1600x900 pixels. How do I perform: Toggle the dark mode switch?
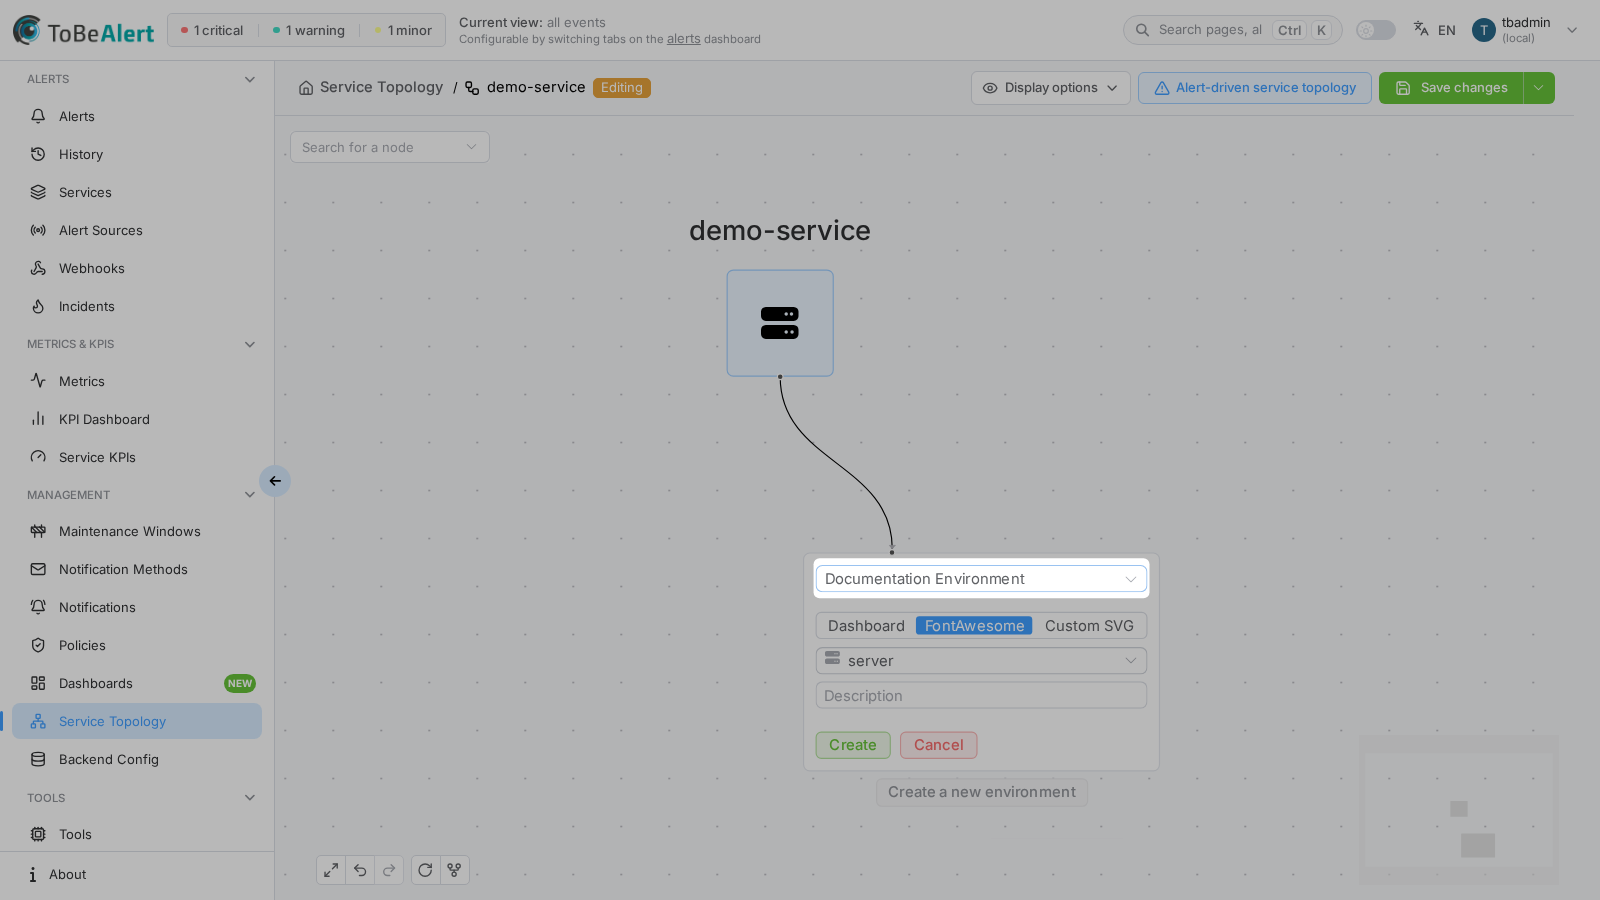pos(1376,30)
